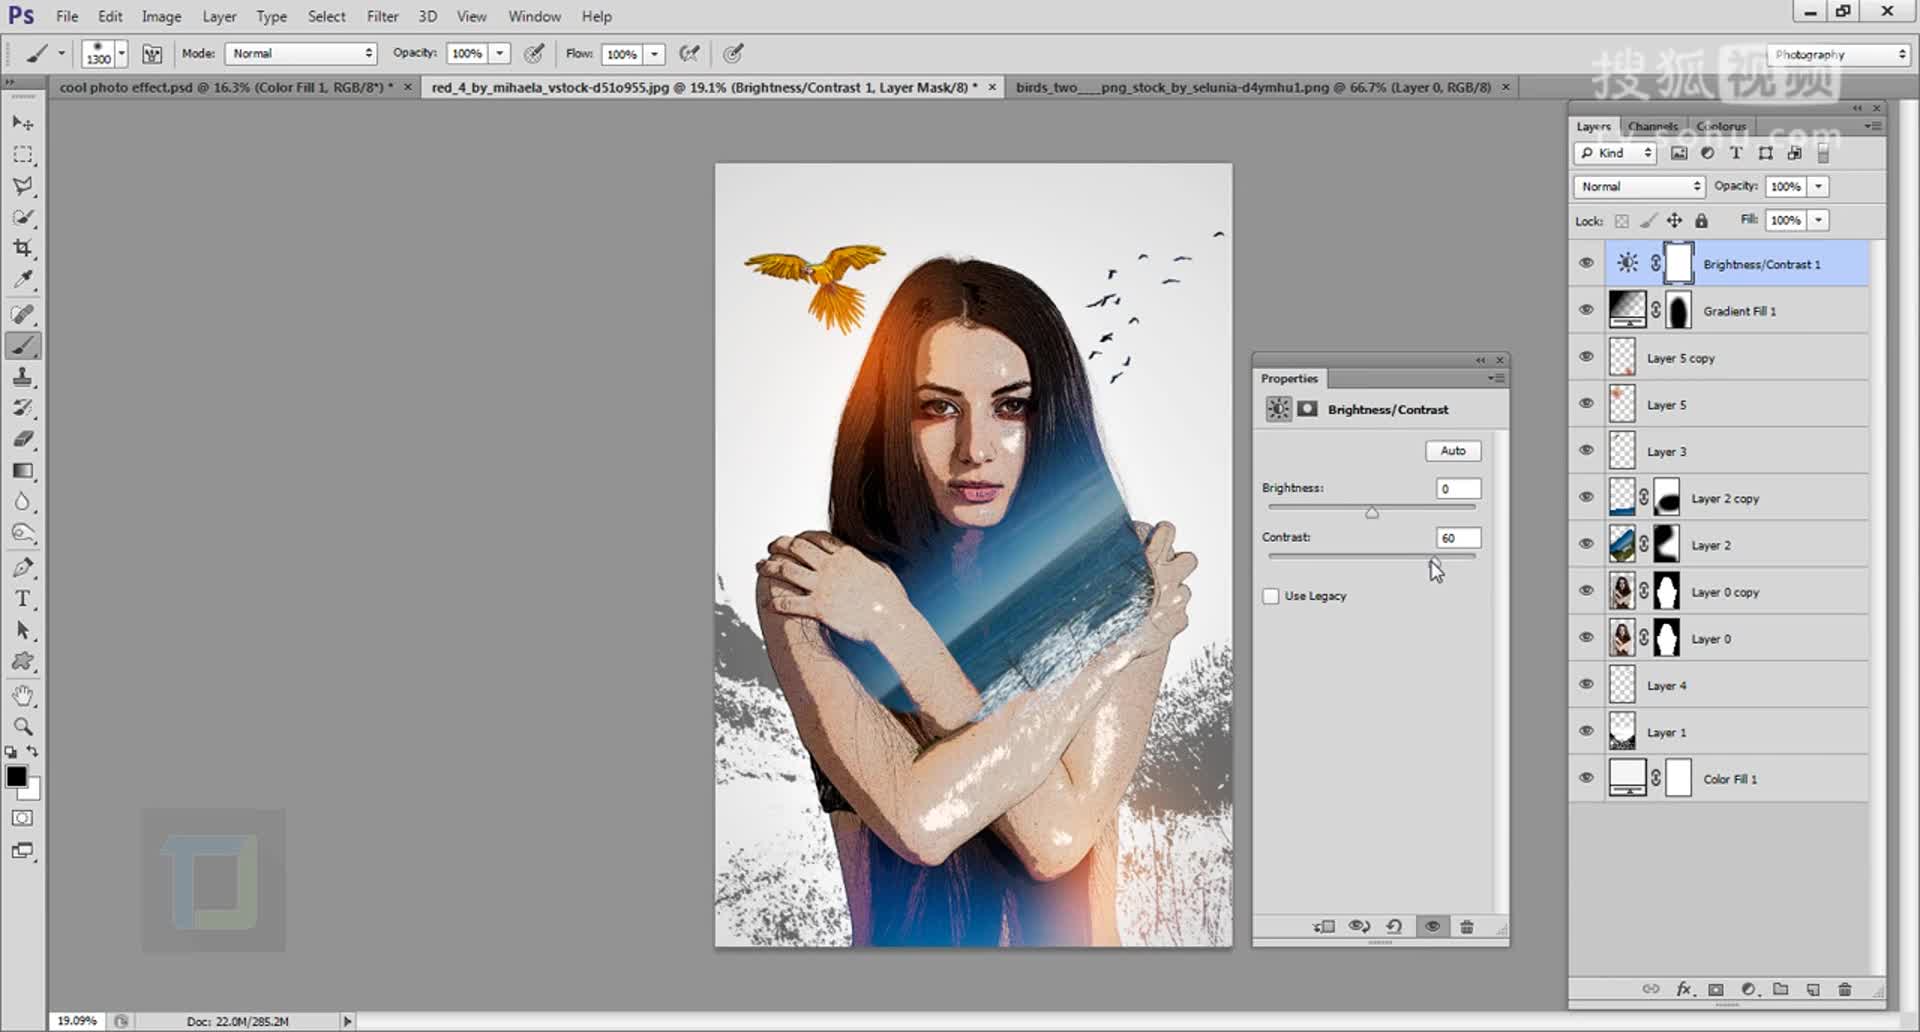1920x1032 pixels.
Task: Click the Brightness value field
Action: [x=1458, y=489]
